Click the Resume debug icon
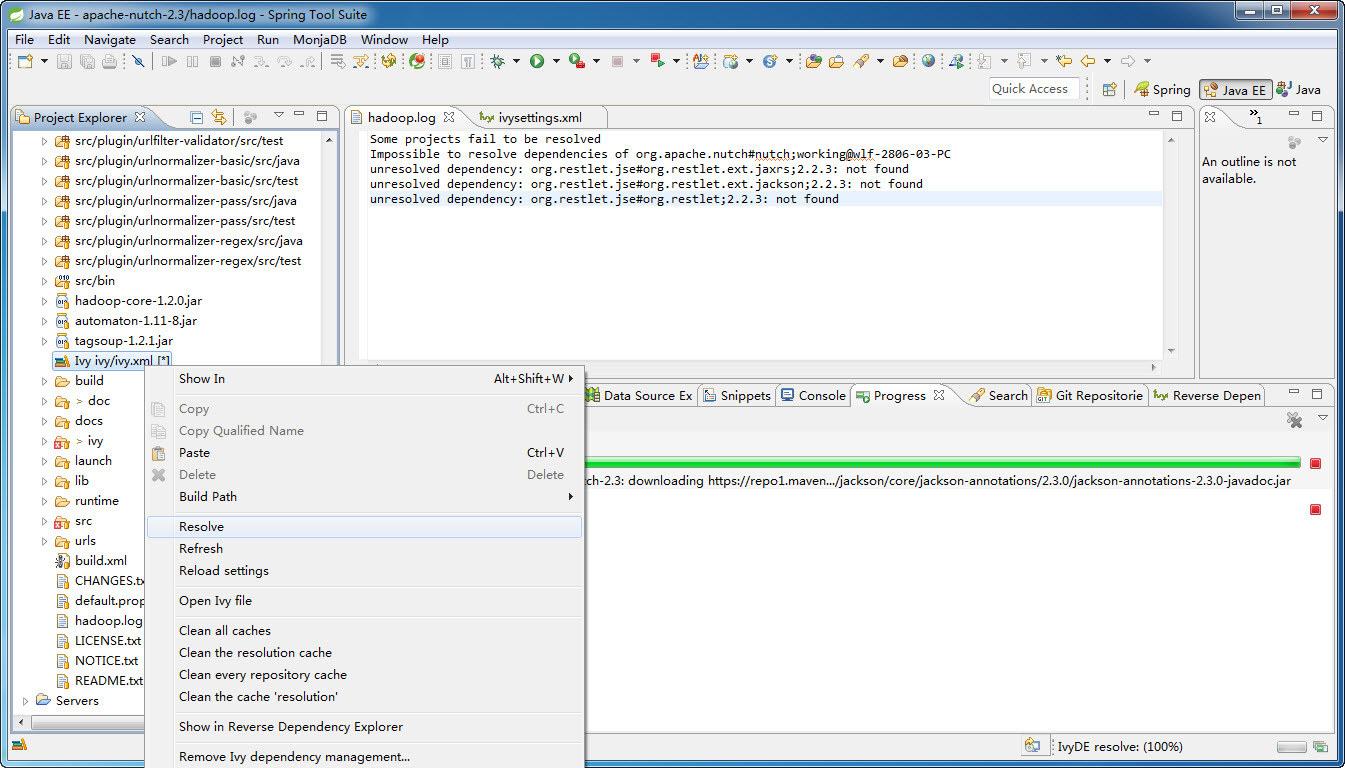 169,61
